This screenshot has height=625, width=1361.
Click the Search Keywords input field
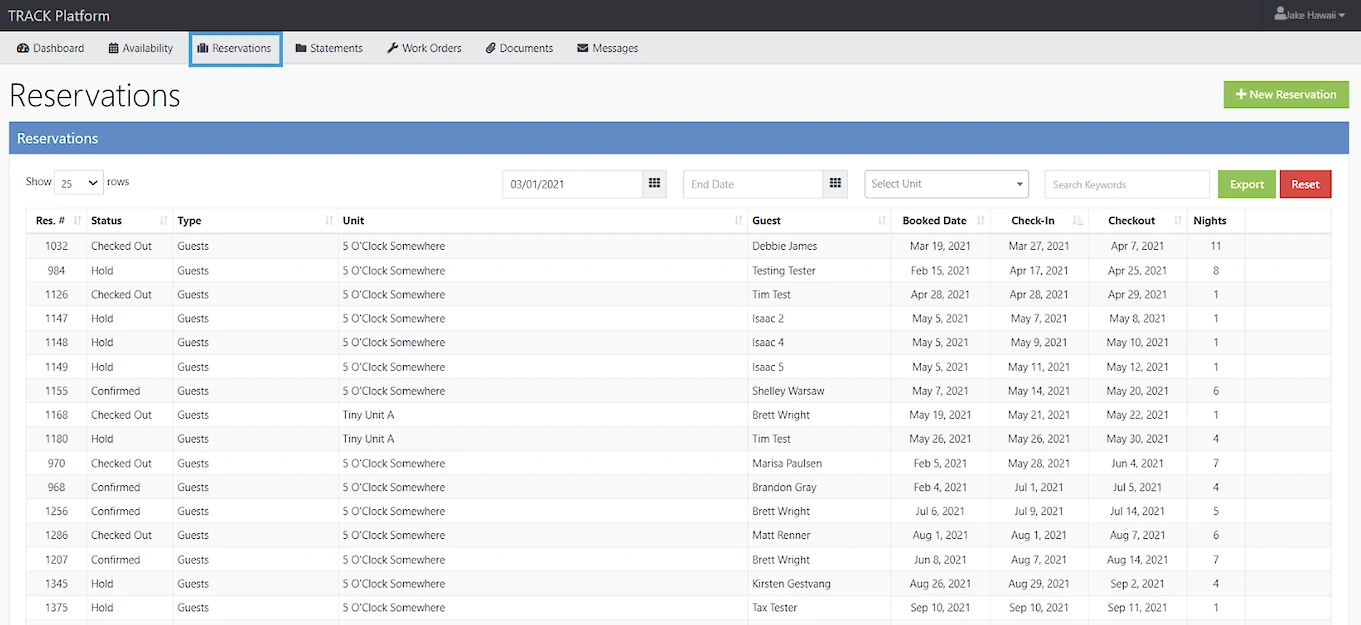click(x=1126, y=184)
